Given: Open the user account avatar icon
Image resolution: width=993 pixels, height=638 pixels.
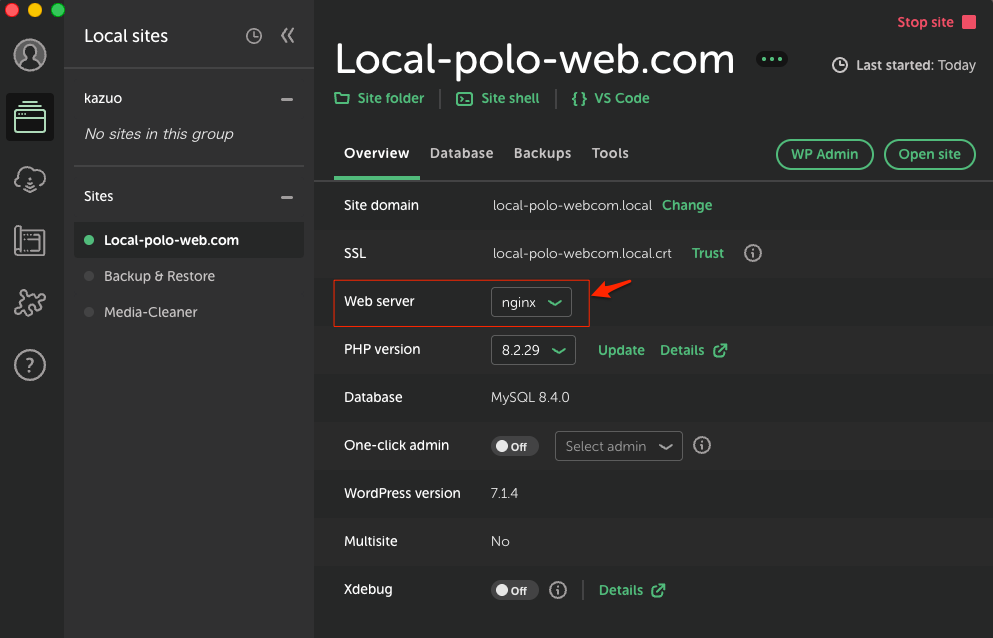Looking at the screenshot, I should [x=30, y=55].
